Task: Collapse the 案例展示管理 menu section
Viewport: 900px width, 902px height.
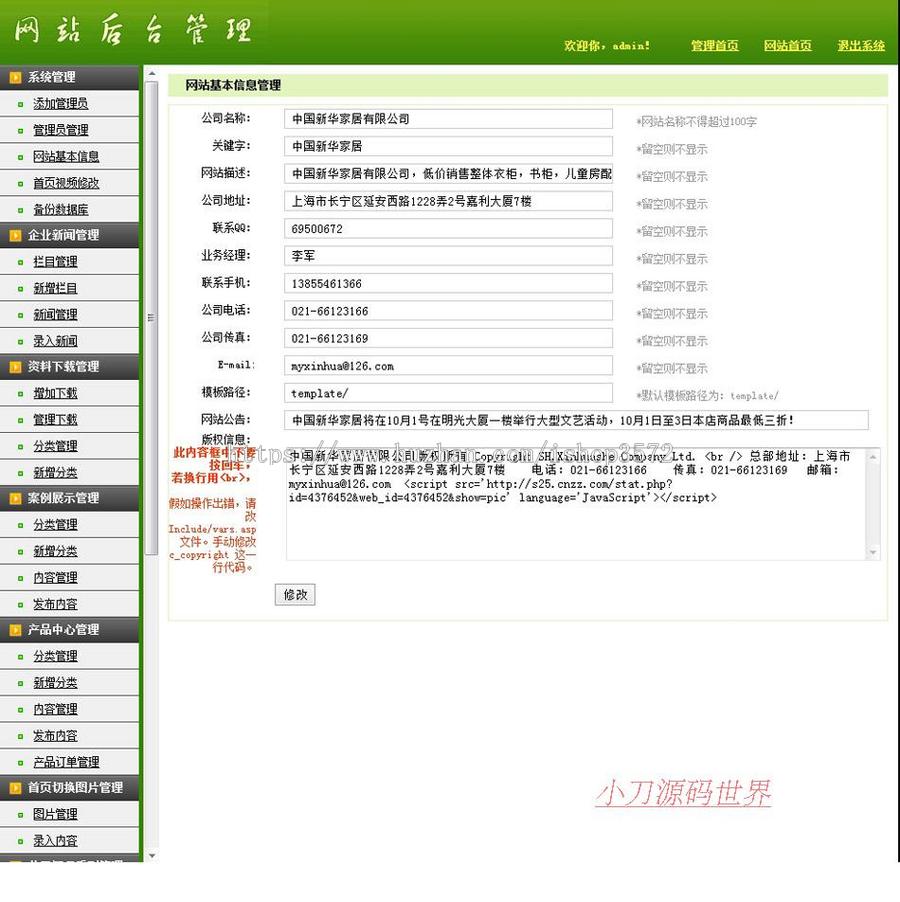Action: pyautogui.click(x=70, y=499)
